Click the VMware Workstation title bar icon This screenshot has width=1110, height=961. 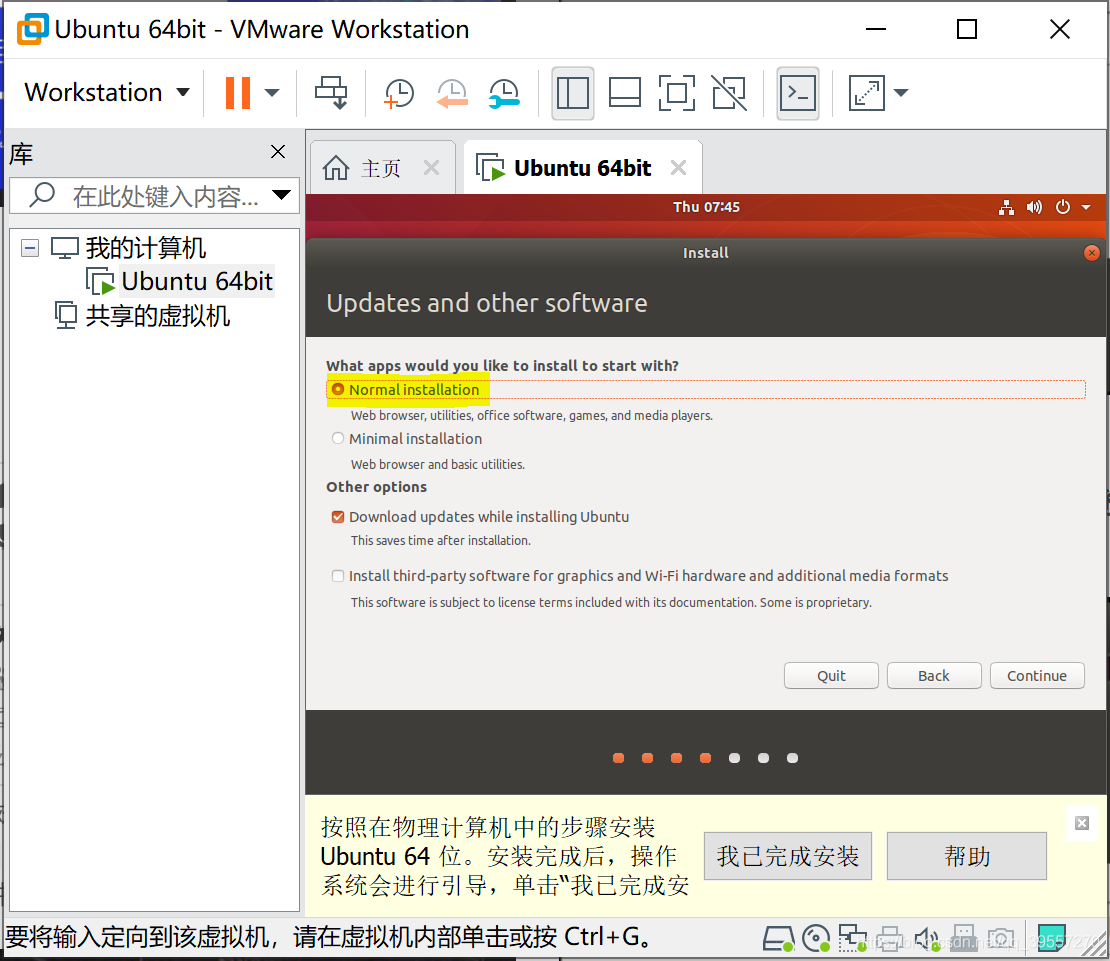[33, 29]
